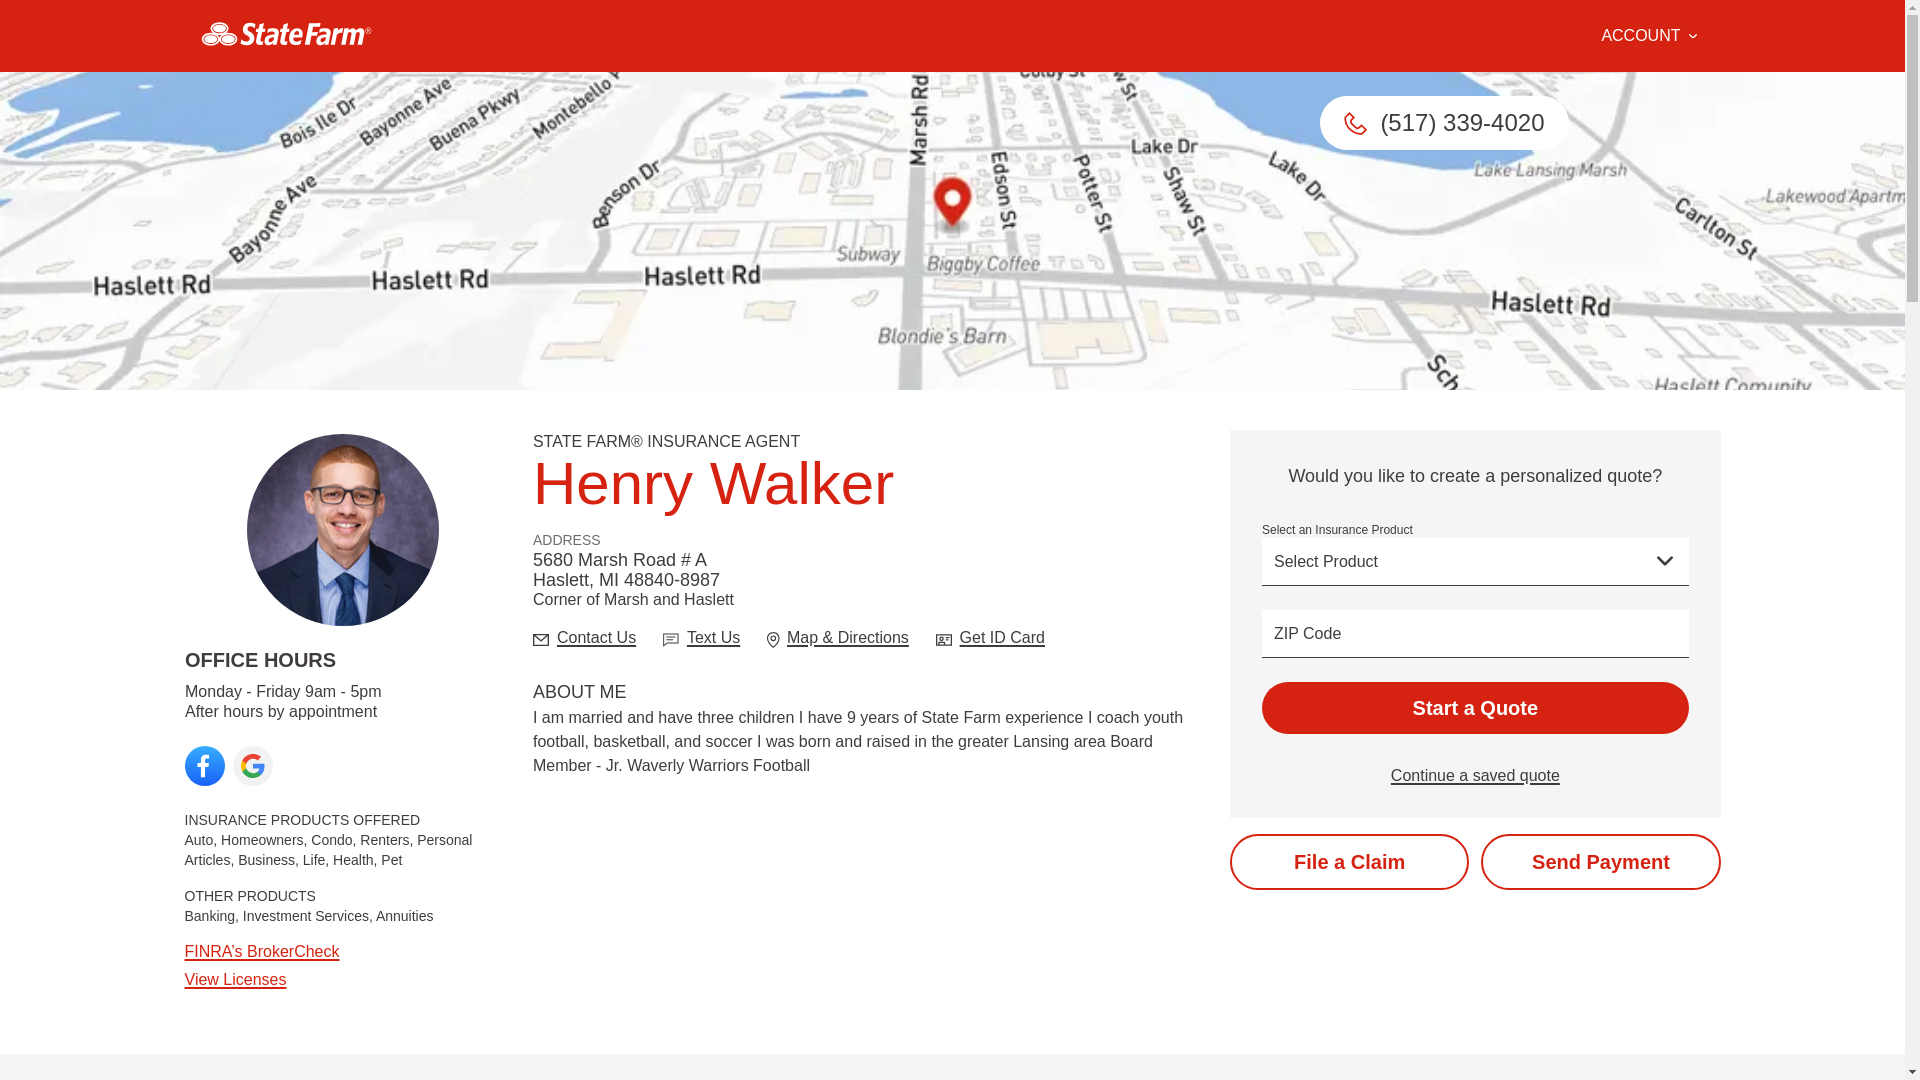Click the envelope icon beside Contact Us
The image size is (1920, 1080).
click(x=541, y=640)
